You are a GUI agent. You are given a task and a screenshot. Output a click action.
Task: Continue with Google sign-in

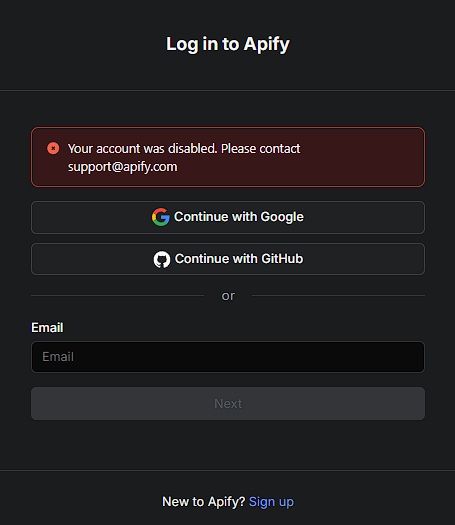[228, 217]
